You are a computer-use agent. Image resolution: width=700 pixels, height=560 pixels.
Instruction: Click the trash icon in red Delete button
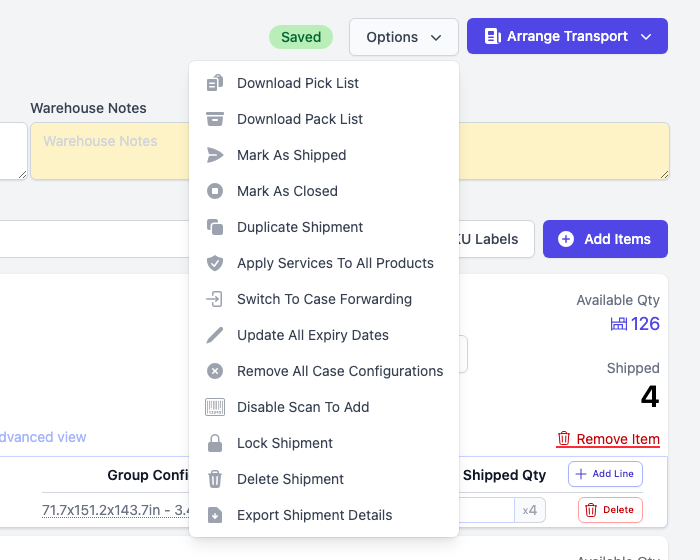(x=591, y=510)
